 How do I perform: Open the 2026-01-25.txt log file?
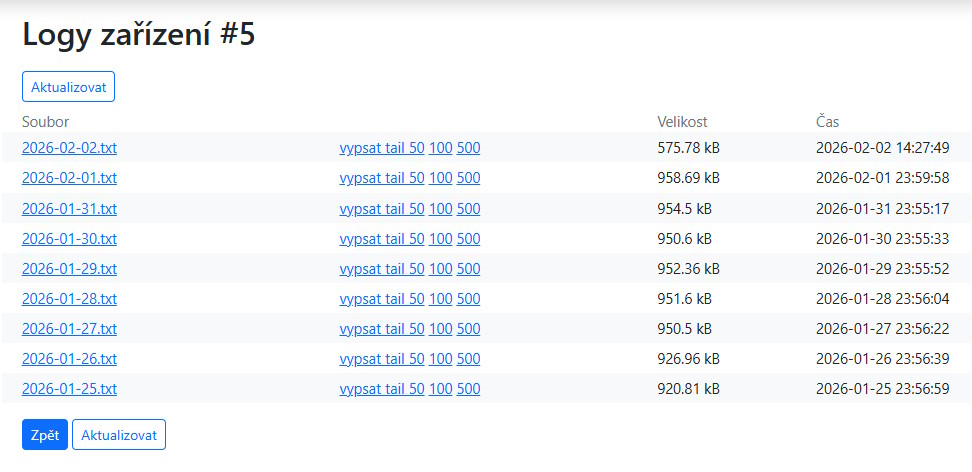coord(69,389)
